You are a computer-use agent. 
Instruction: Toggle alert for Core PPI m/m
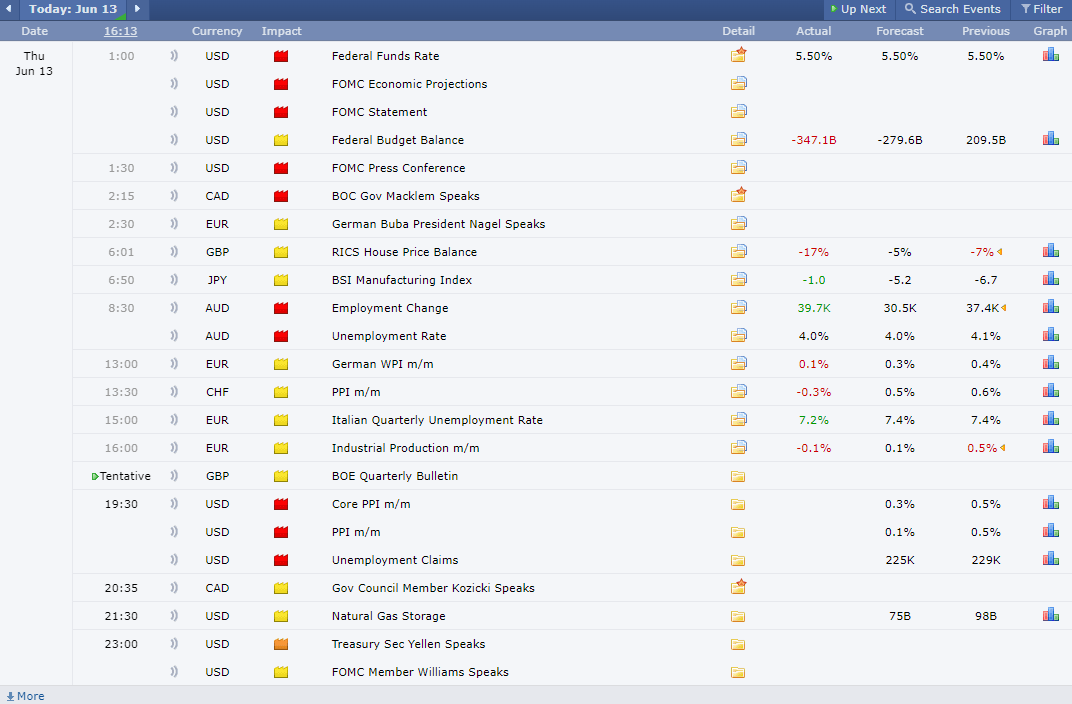tap(174, 504)
